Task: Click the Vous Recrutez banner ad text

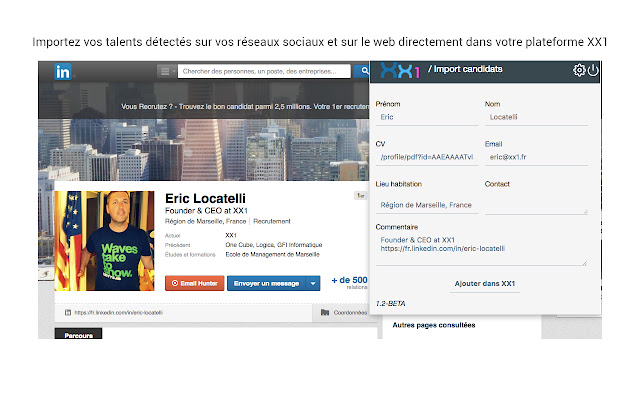Action: pos(245,107)
